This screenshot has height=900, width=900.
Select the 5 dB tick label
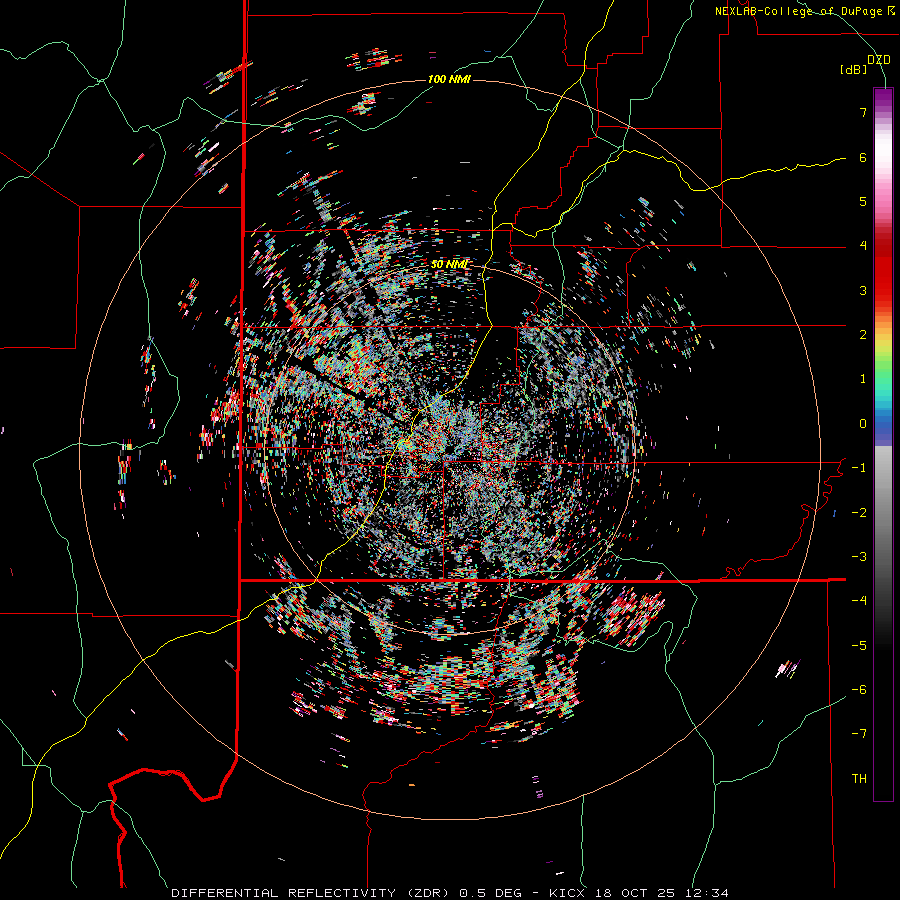tap(863, 201)
